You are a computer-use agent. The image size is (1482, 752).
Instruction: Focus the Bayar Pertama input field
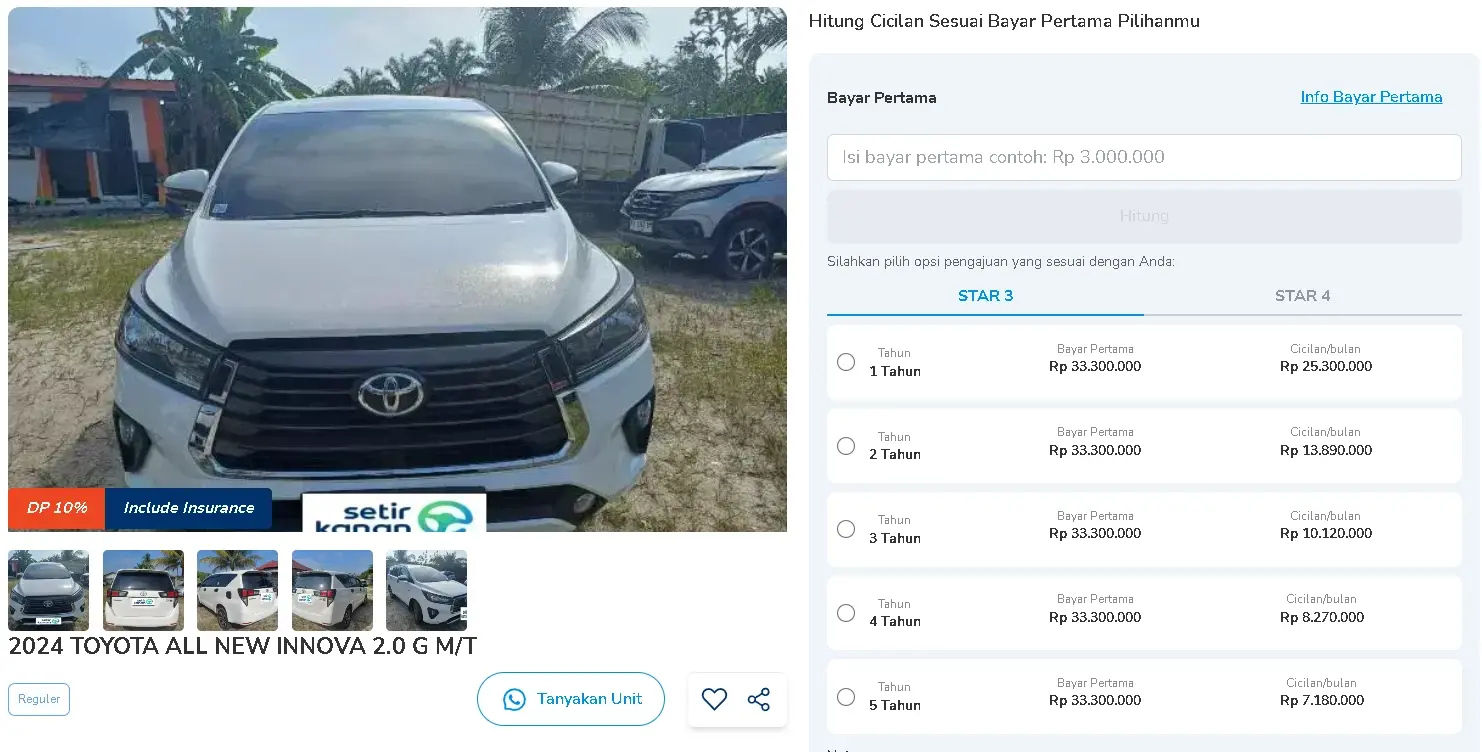point(1144,157)
